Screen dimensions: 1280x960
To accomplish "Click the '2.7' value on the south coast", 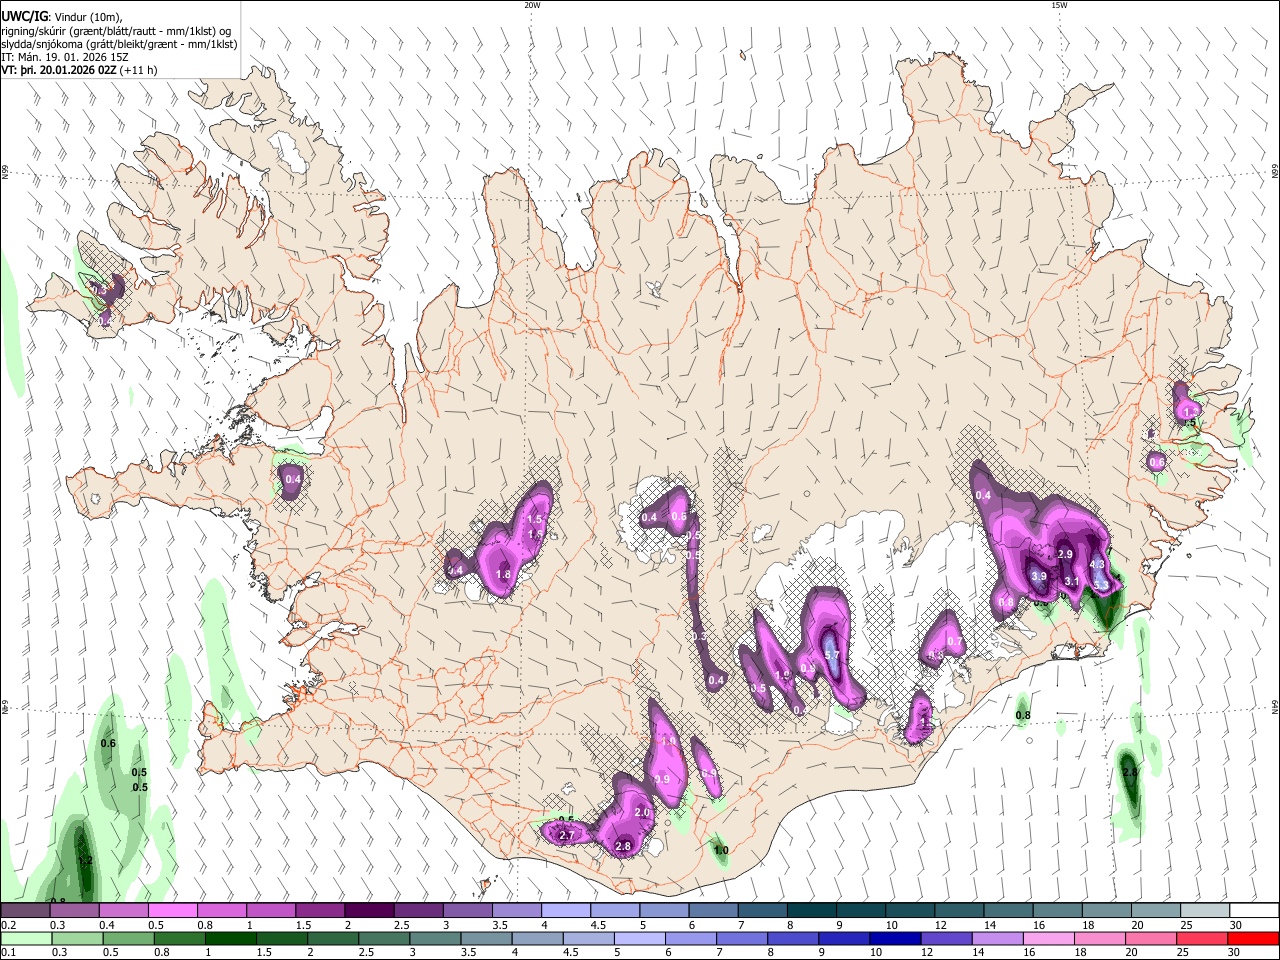I will [566, 835].
